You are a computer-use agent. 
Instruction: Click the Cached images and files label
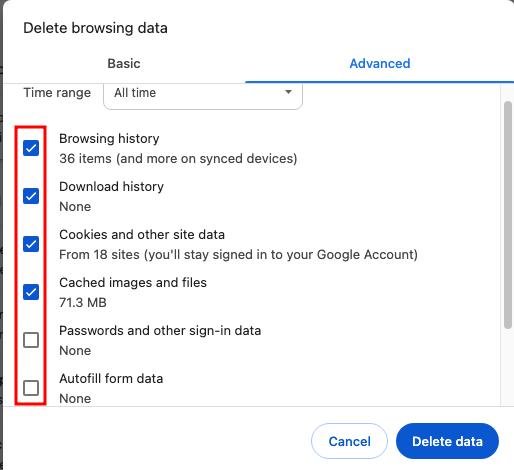pos(133,282)
